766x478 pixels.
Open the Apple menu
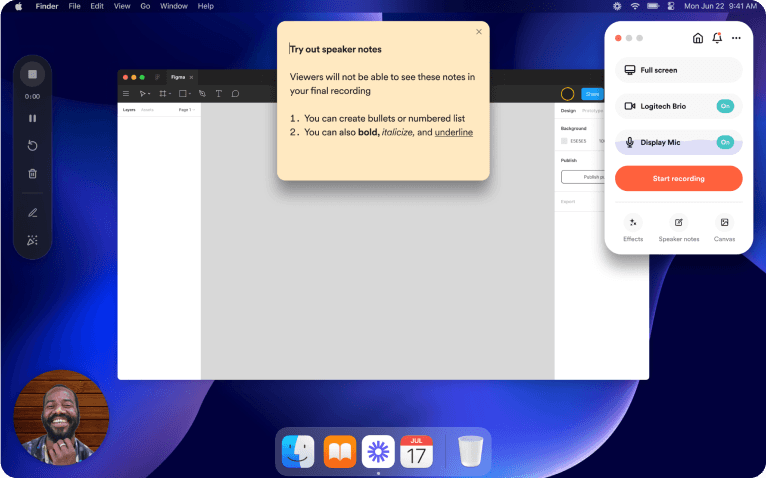(19, 6)
